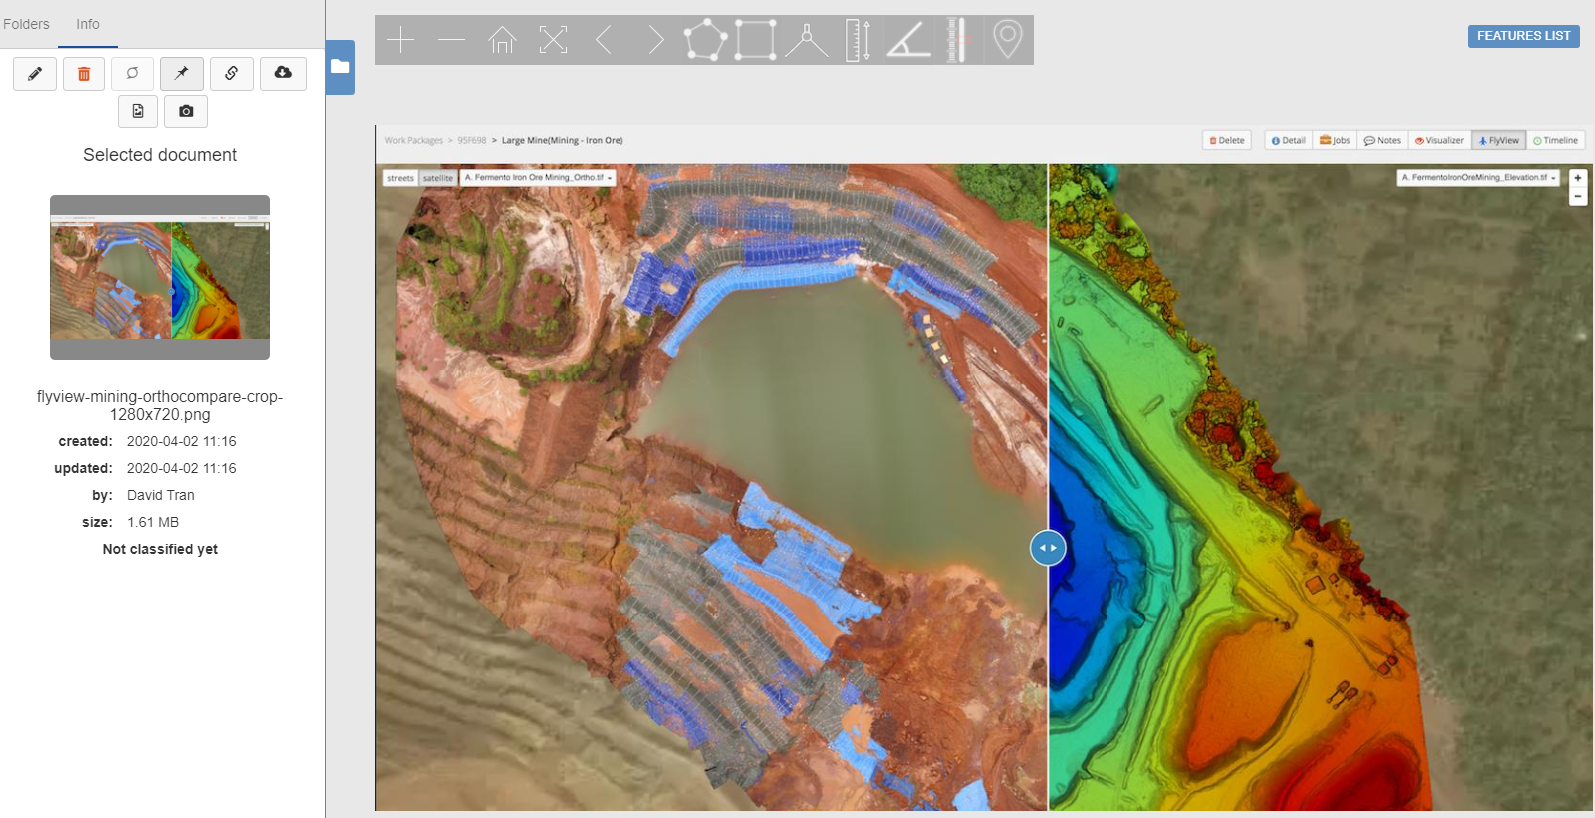Click the home reset view icon

tap(502, 40)
